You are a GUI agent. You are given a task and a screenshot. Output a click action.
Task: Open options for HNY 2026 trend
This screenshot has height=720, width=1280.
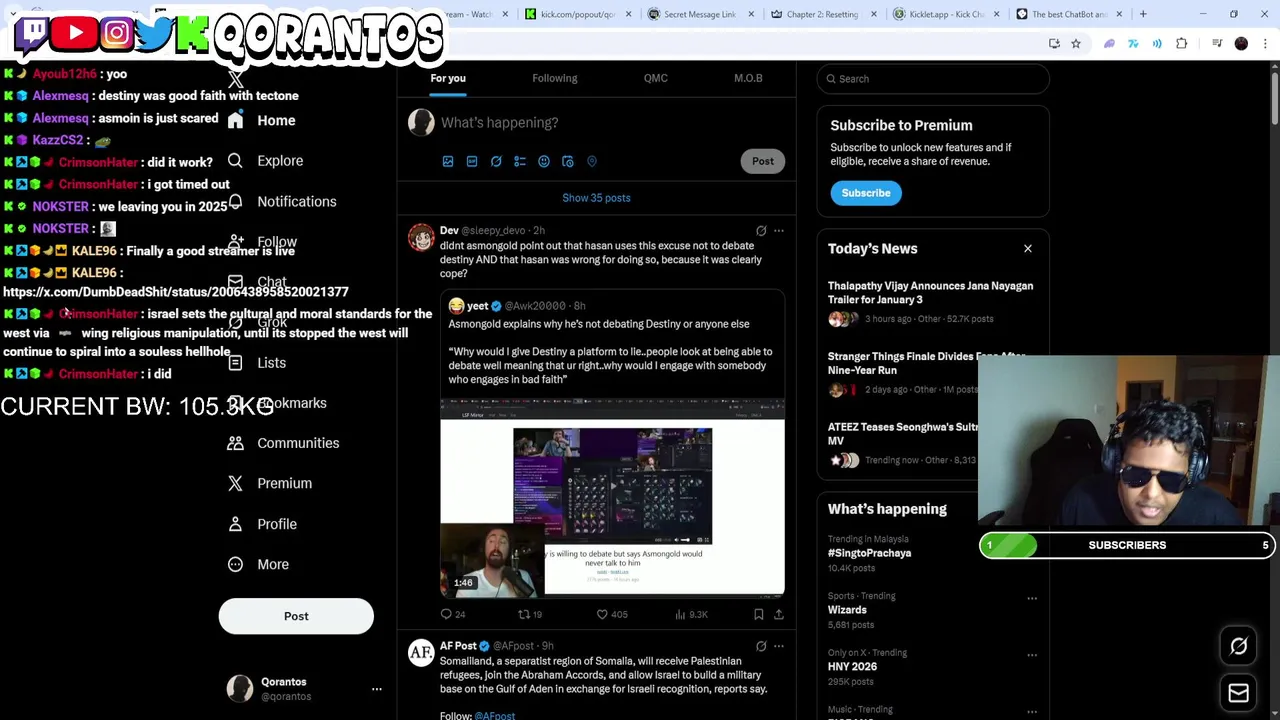tap(1032, 655)
